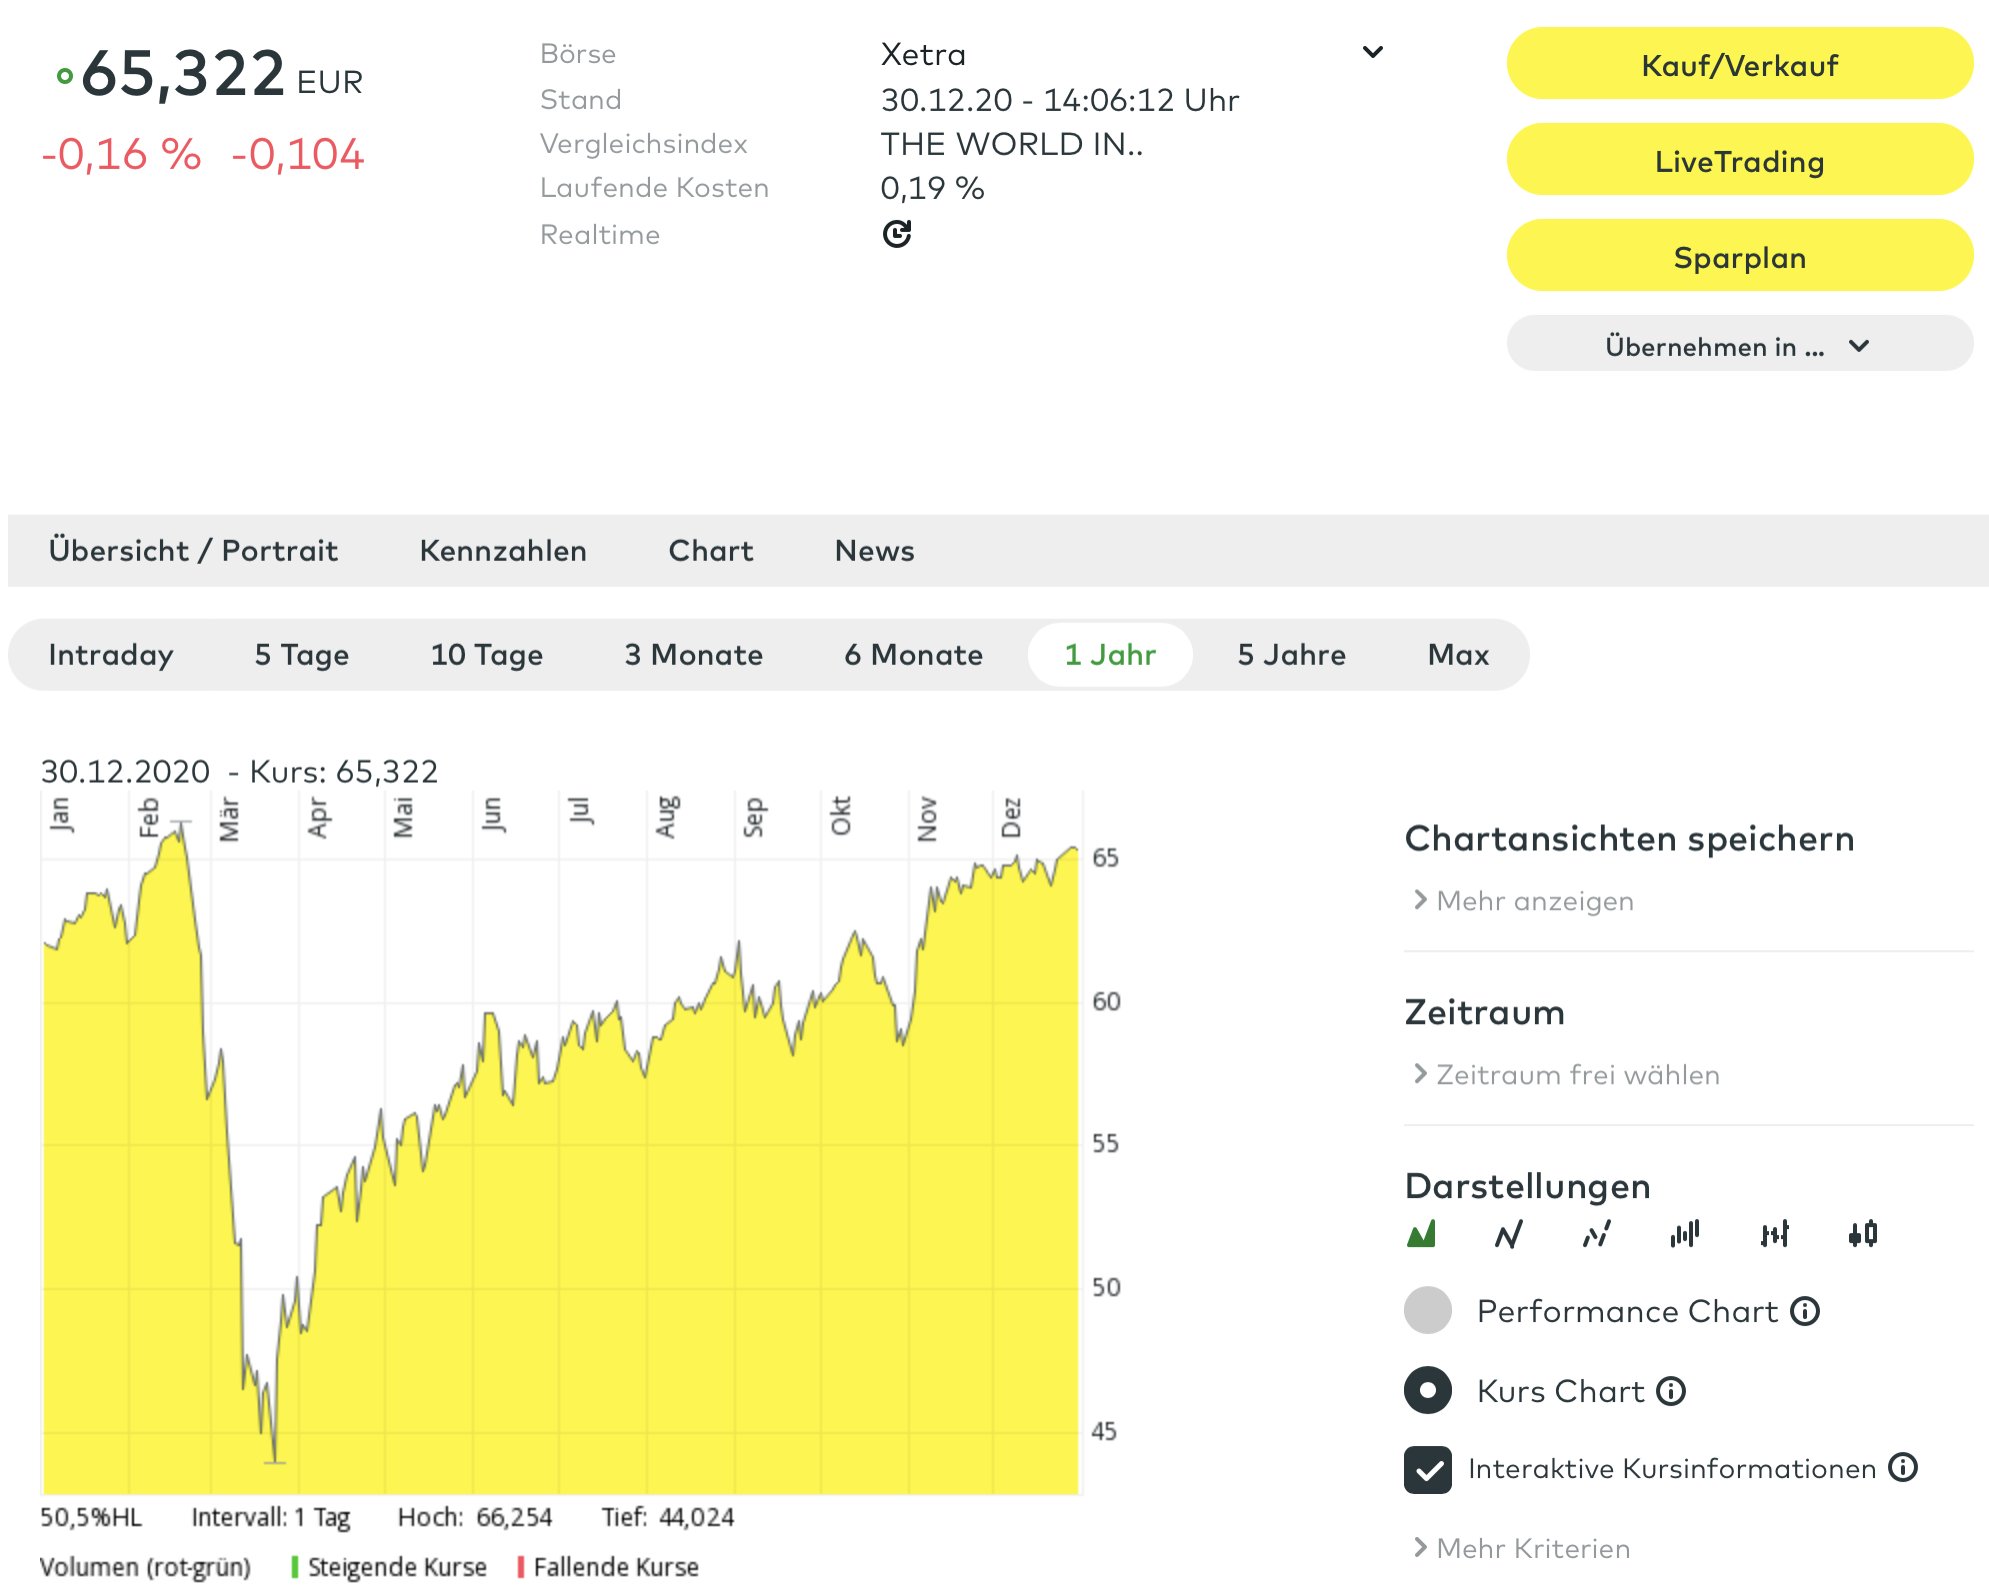The height and width of the screenshot is (1586, 1989).
Task: Switch to candlestick chart style icon
Action: point(1863,1234)
